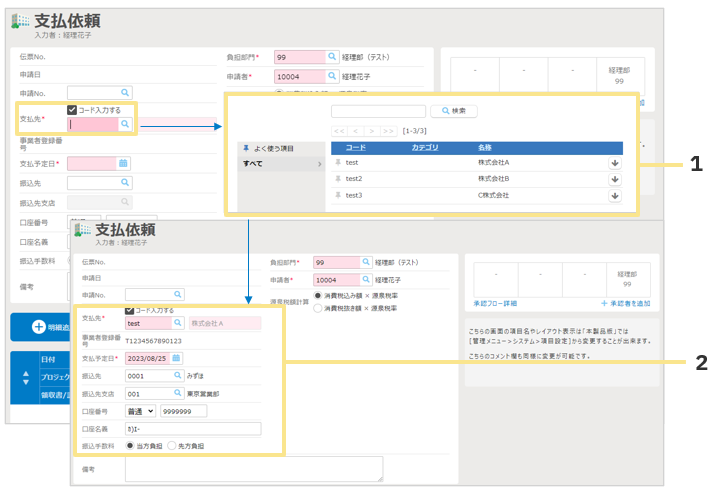Image resolution: width=720 pixels, height=492 pixels.
Task: Select 先方負担 radio for 振込手数料
Action: (172, 445)
